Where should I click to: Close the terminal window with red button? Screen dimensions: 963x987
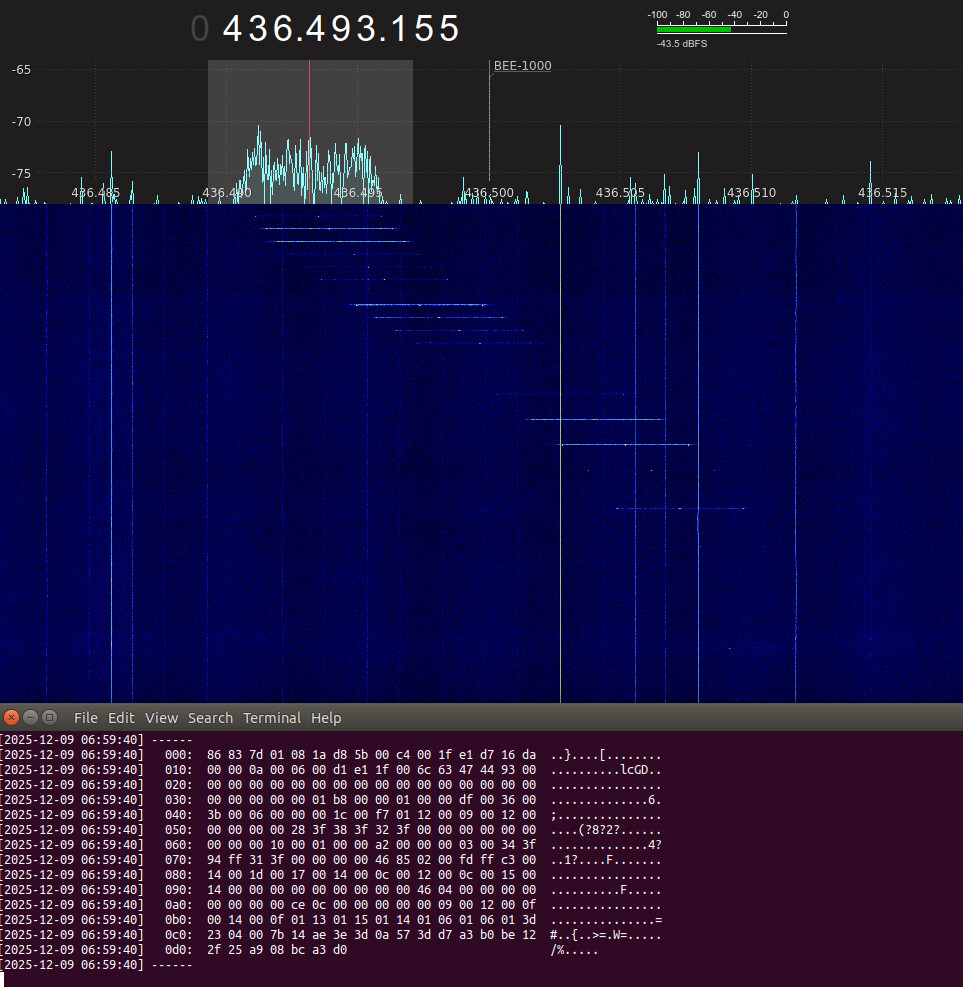click(x=12, y=718)
